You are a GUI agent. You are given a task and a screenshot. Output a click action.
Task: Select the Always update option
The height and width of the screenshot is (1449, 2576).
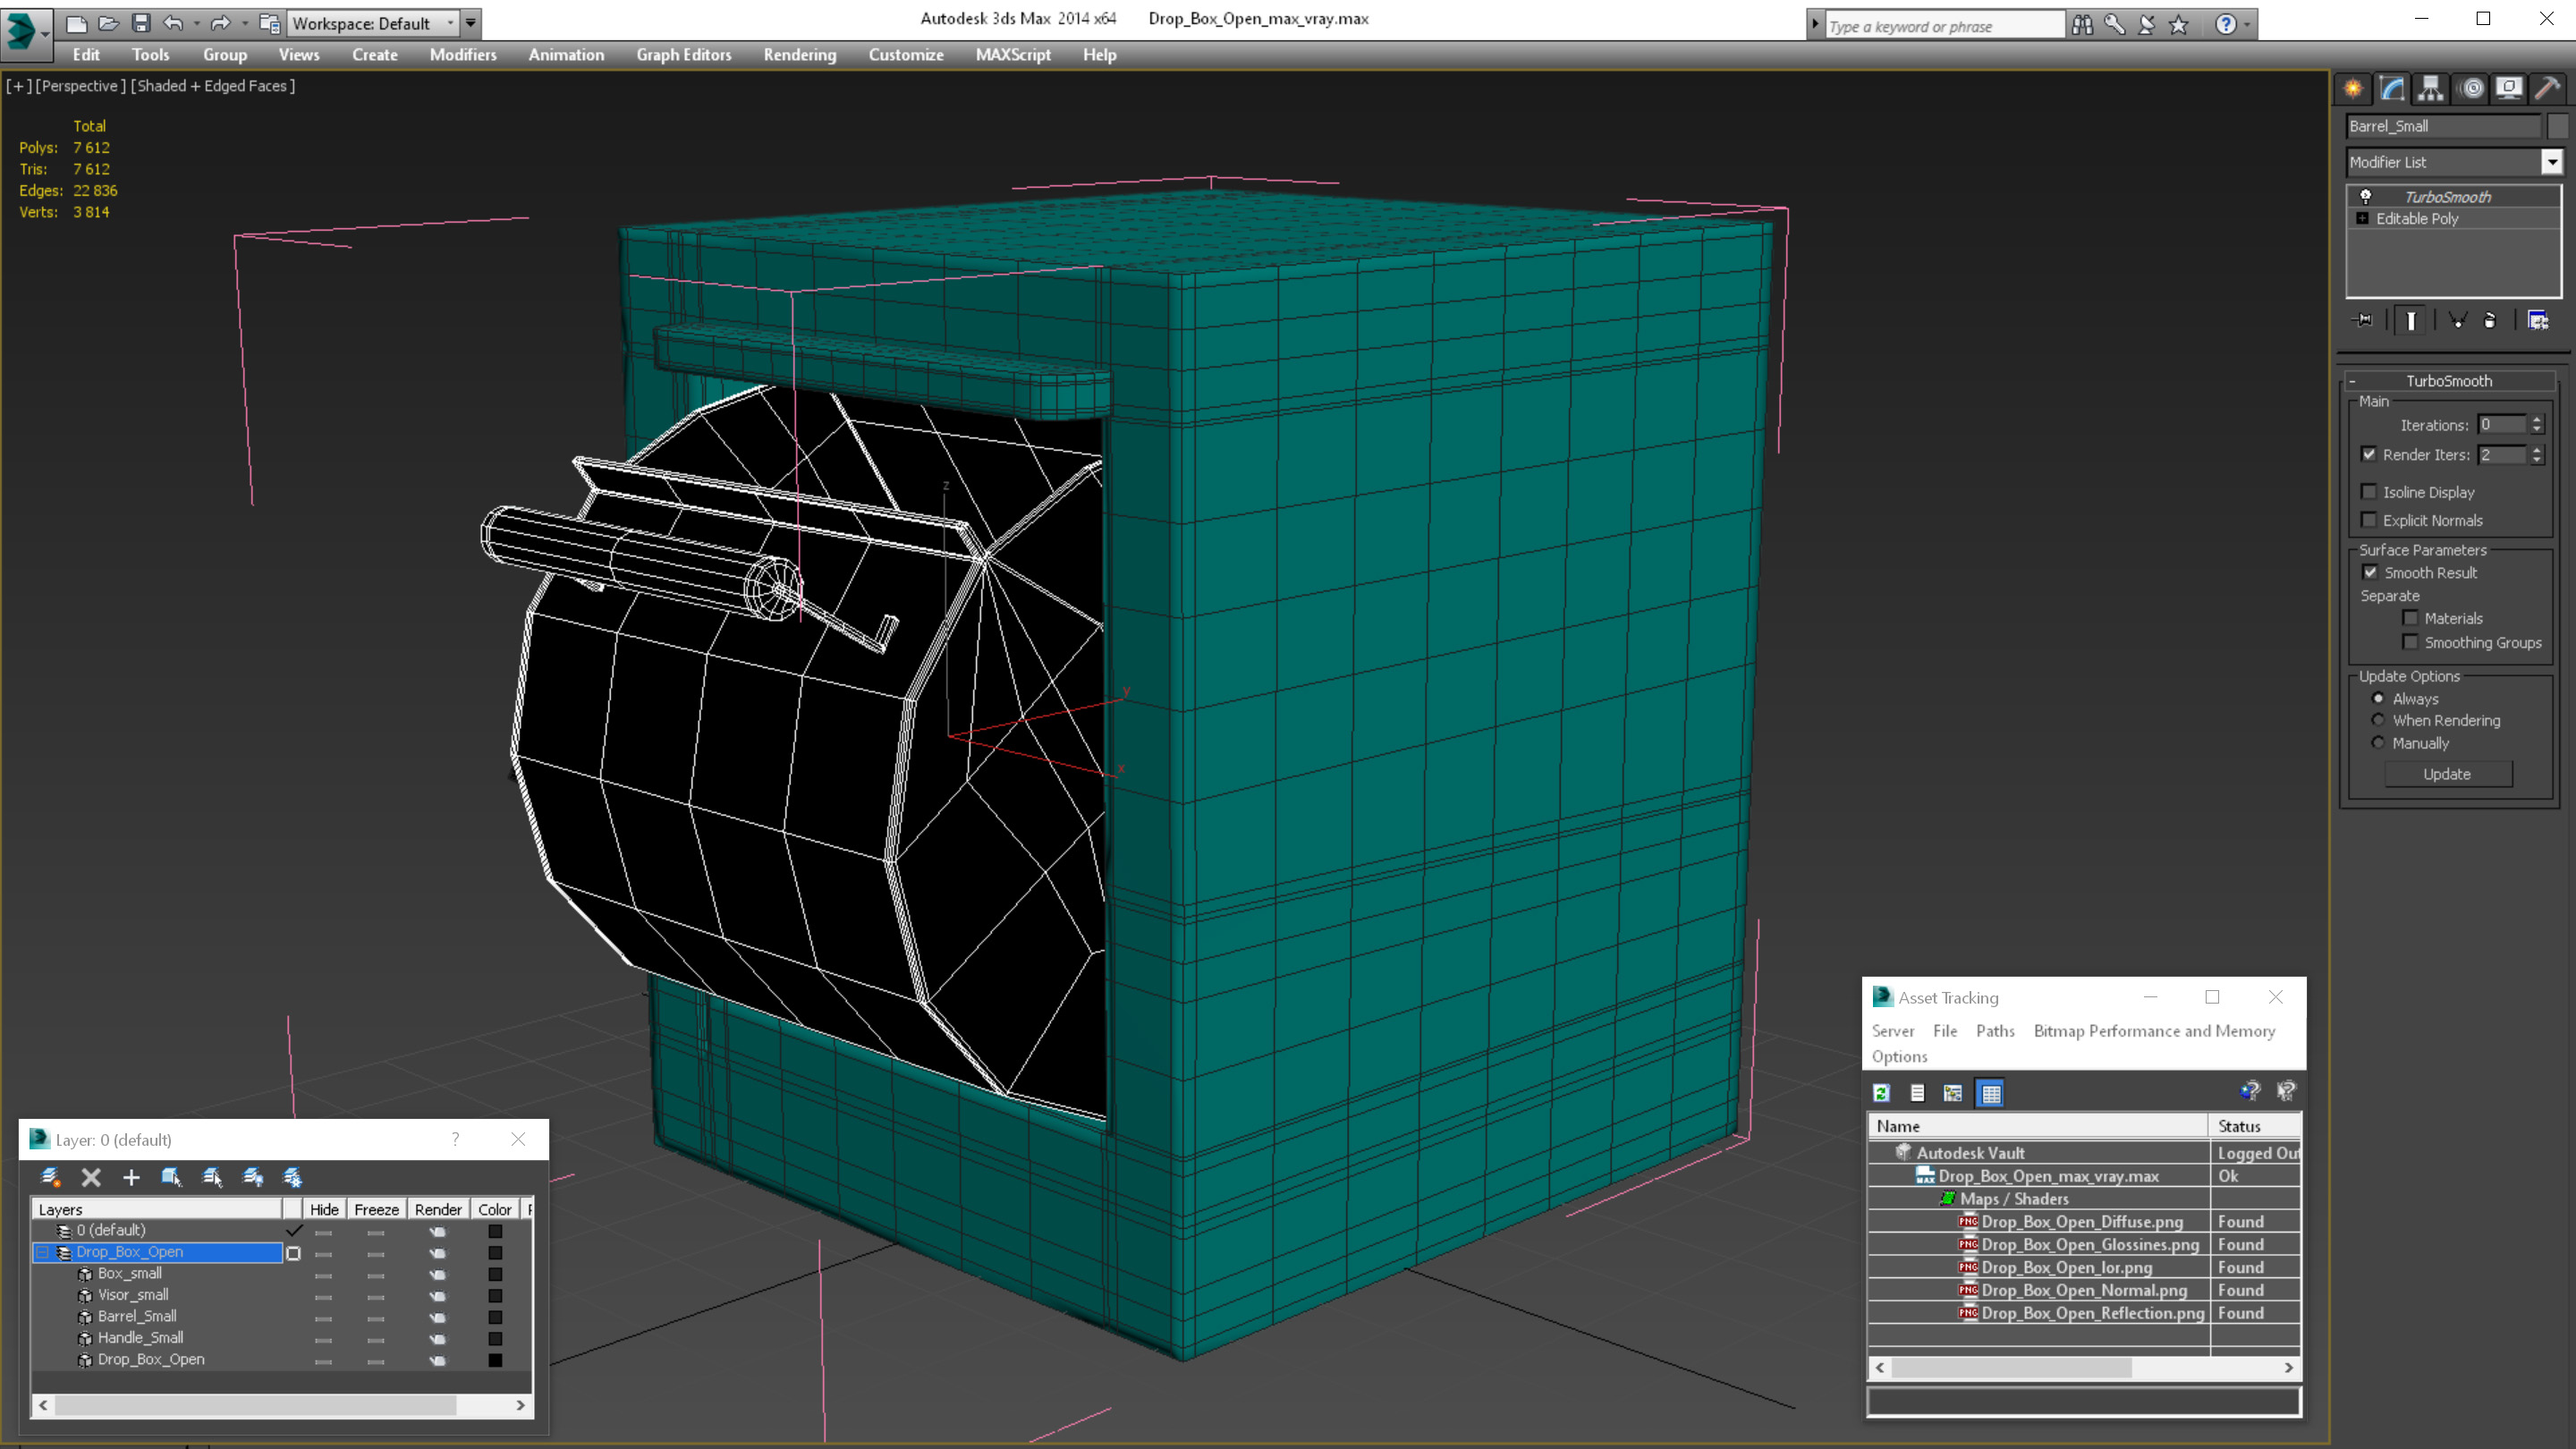click(2378, 698)
